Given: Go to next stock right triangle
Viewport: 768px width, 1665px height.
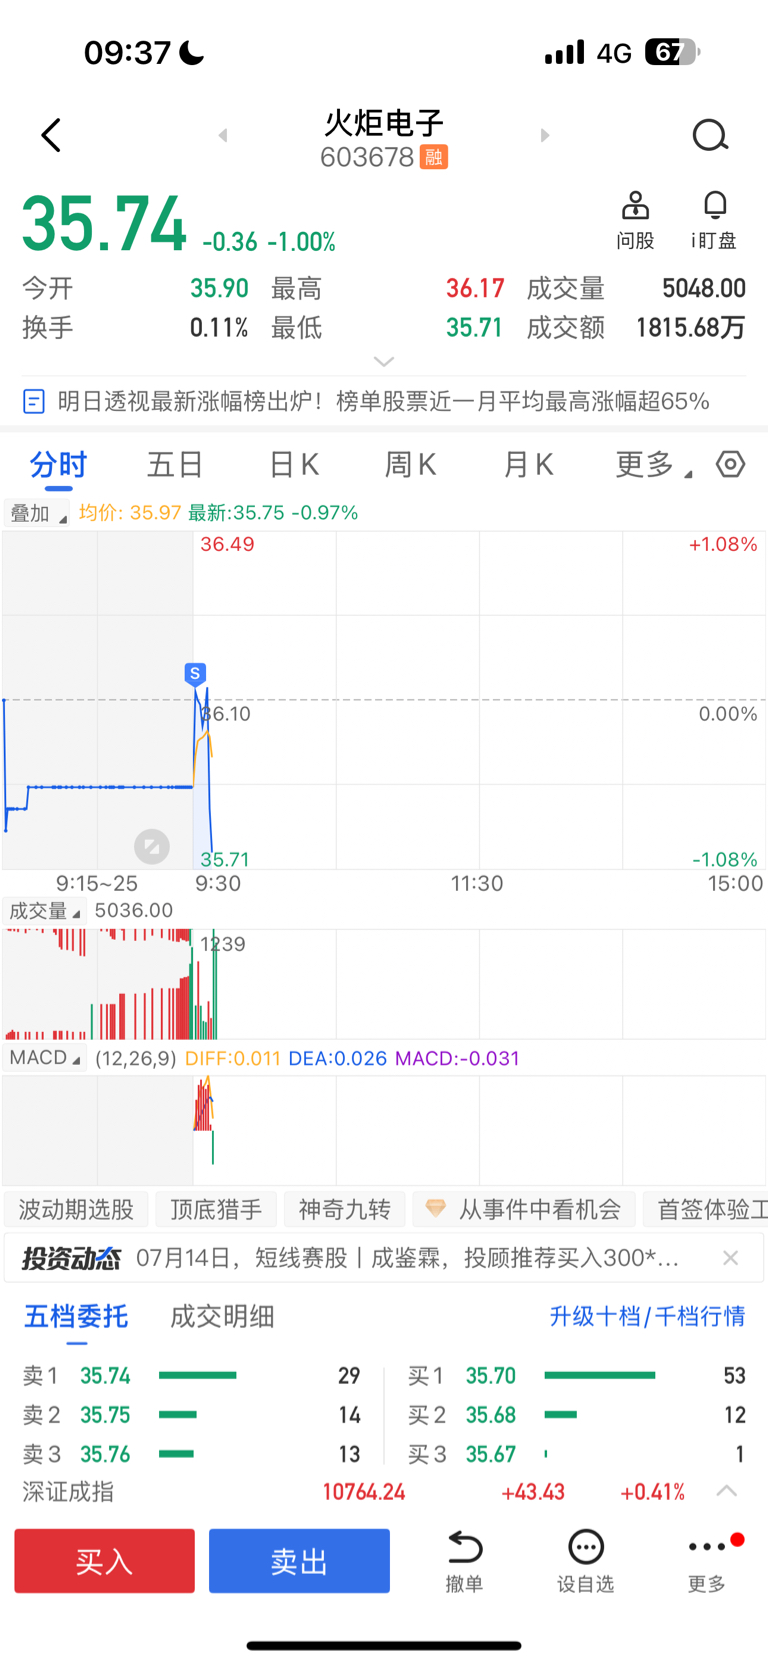Looking at the screenshot, I should [x=545, y=135].
